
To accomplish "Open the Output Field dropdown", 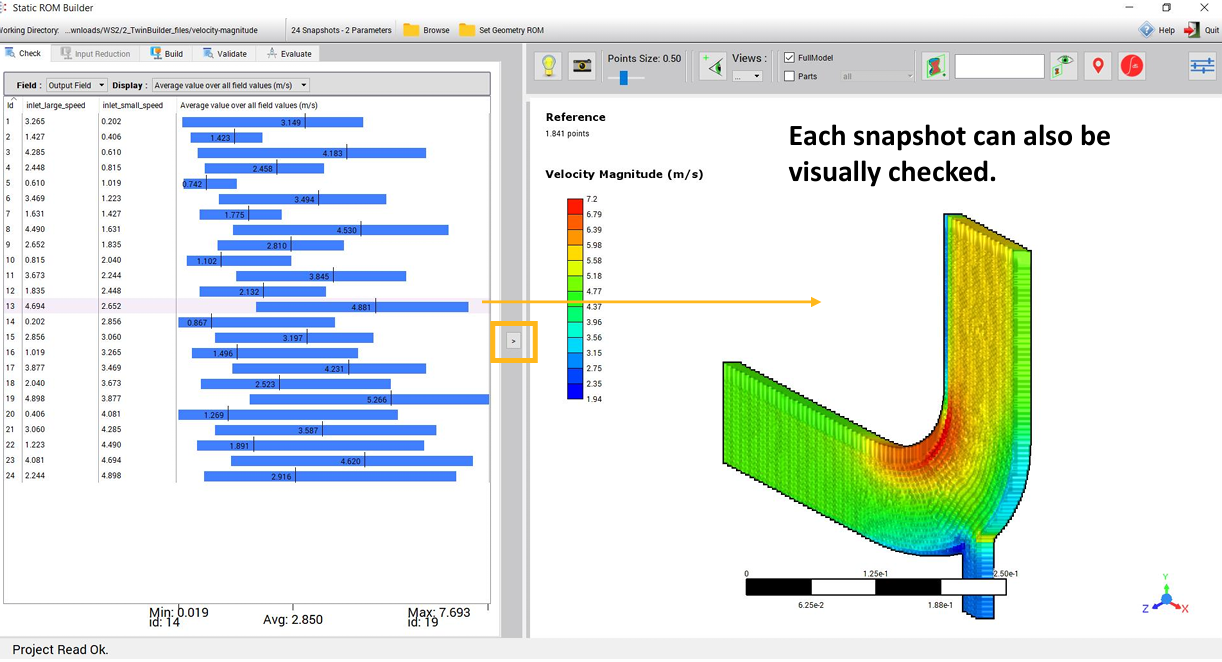I will (x=75, y=85).
